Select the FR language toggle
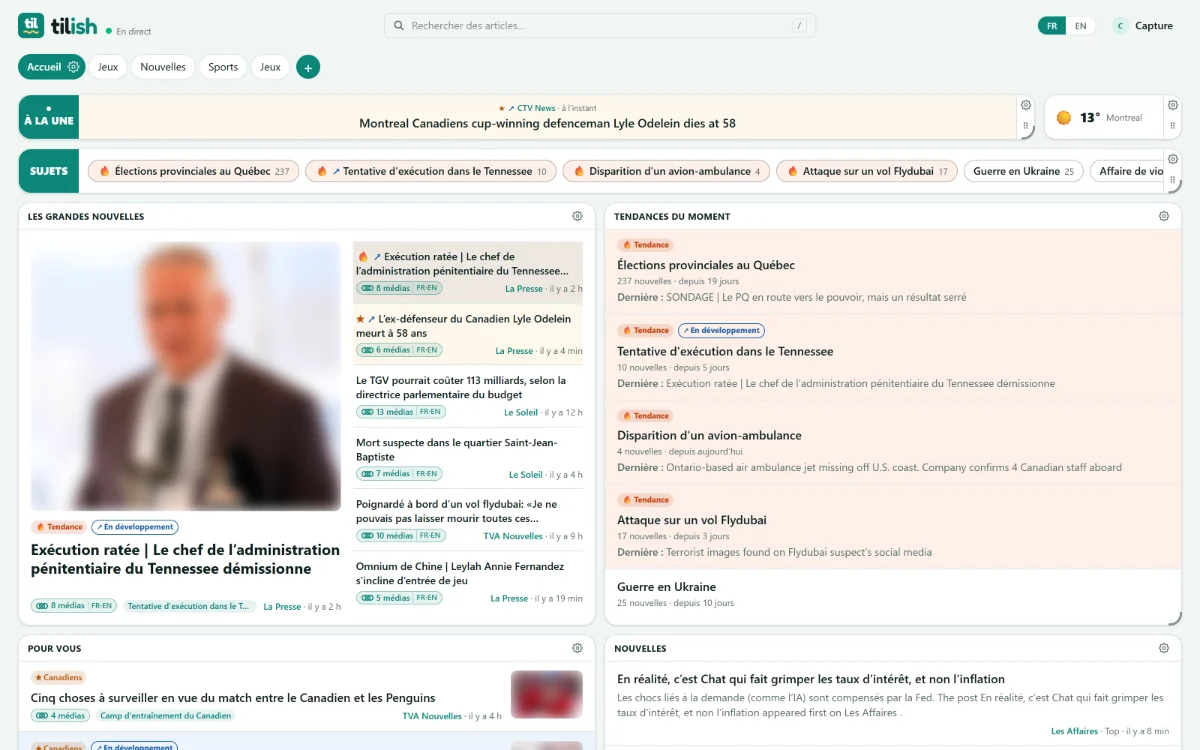This screenshot has width=1200, height=750. 1052,26
